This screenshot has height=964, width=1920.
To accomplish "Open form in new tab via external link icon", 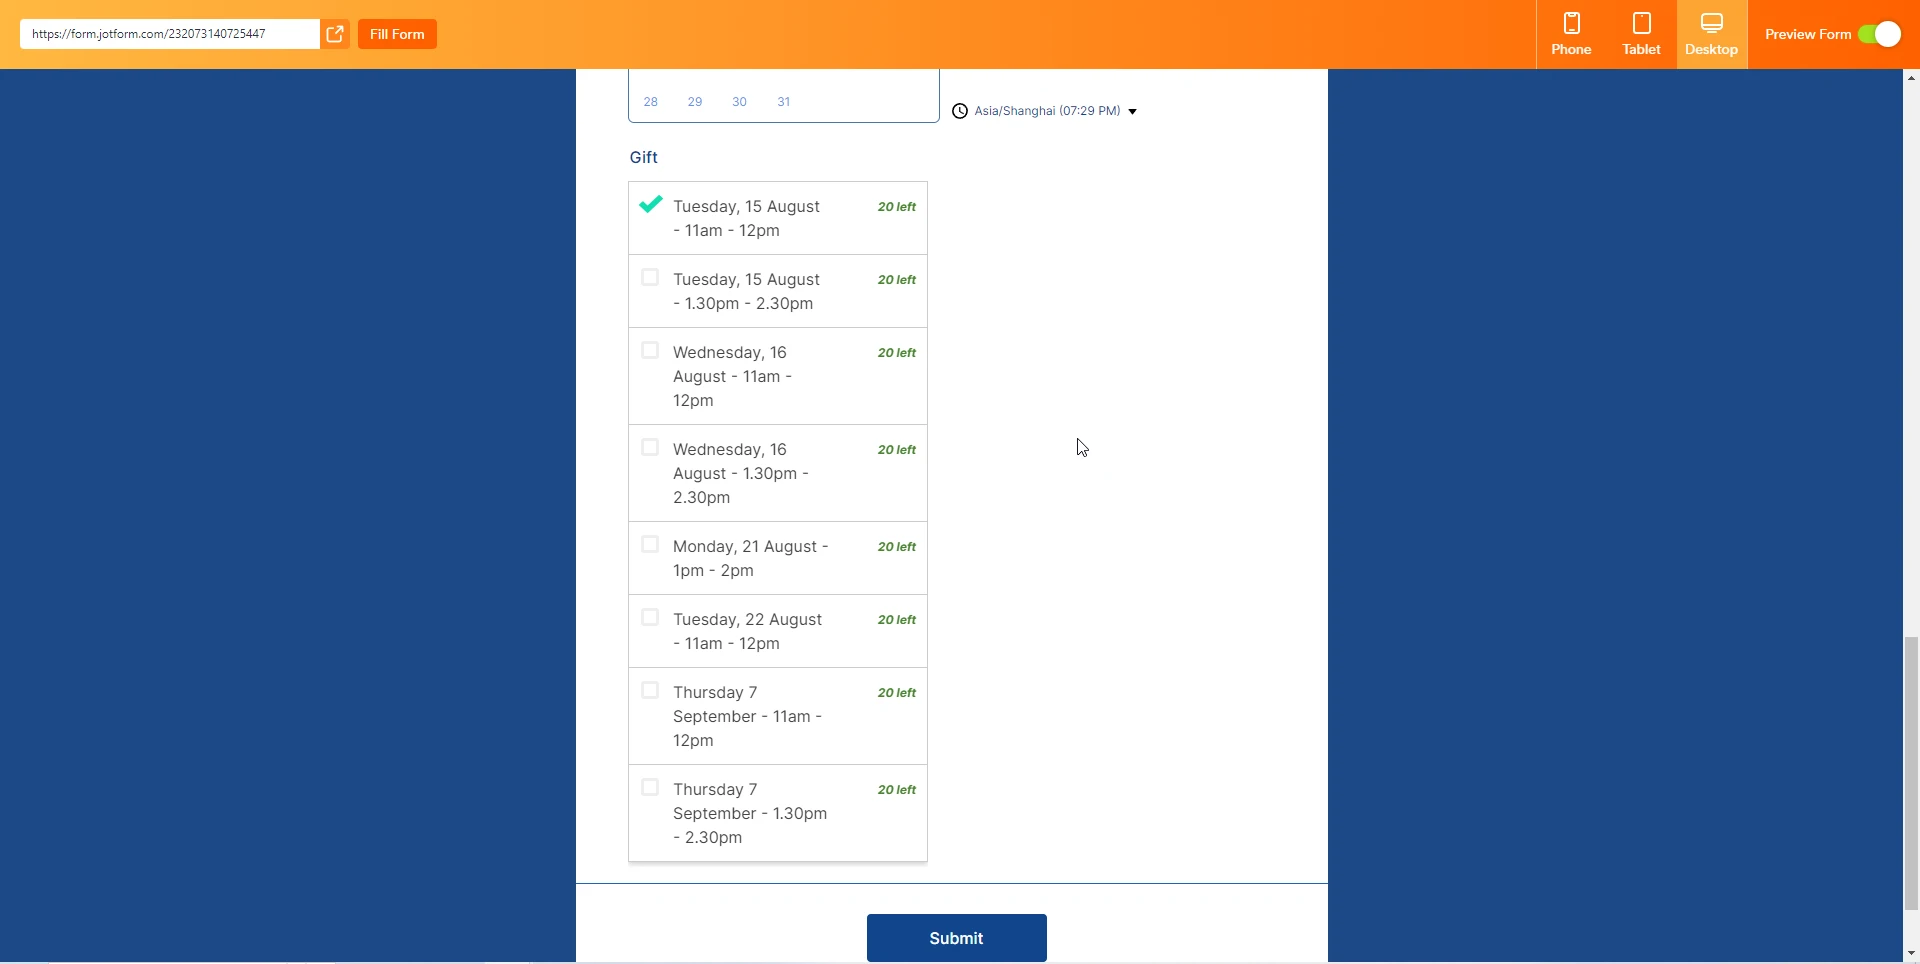I will (x=336, y=33).
